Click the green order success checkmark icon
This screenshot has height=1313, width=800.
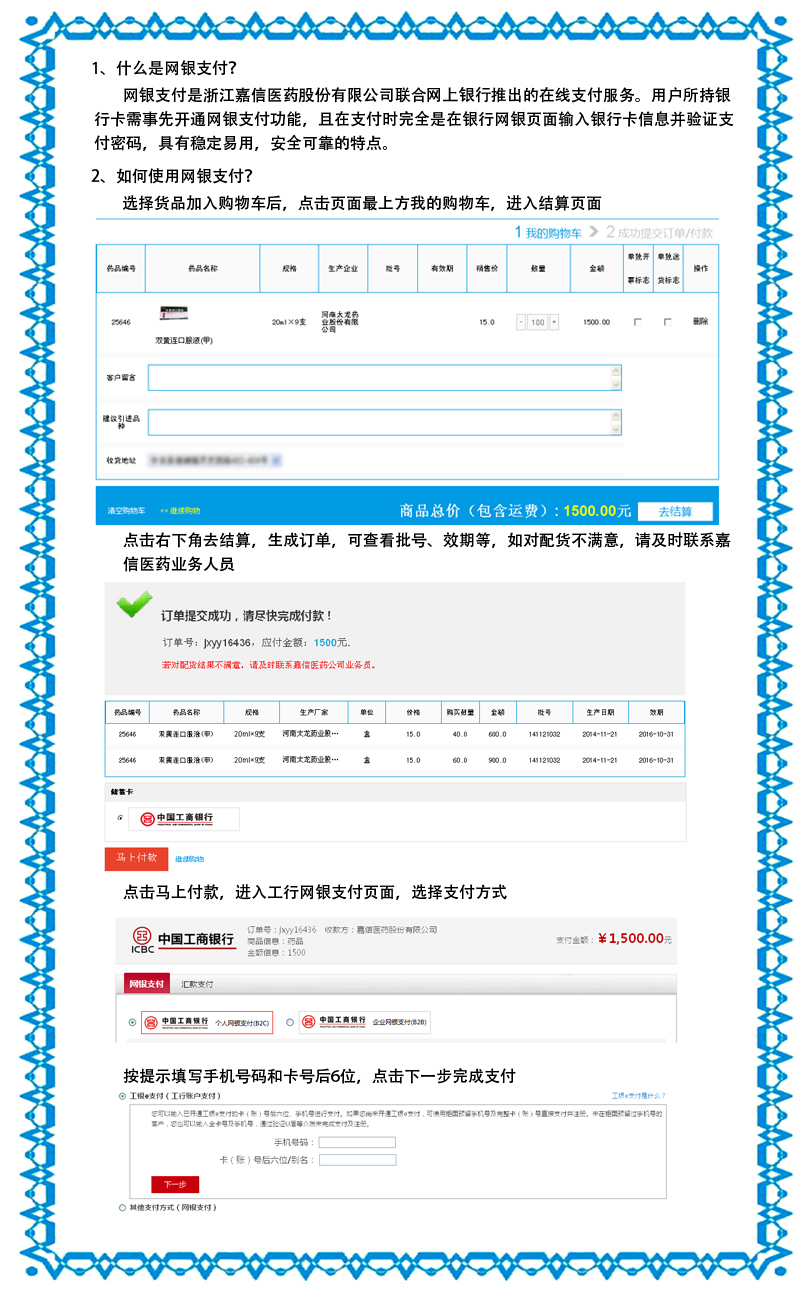135,604
